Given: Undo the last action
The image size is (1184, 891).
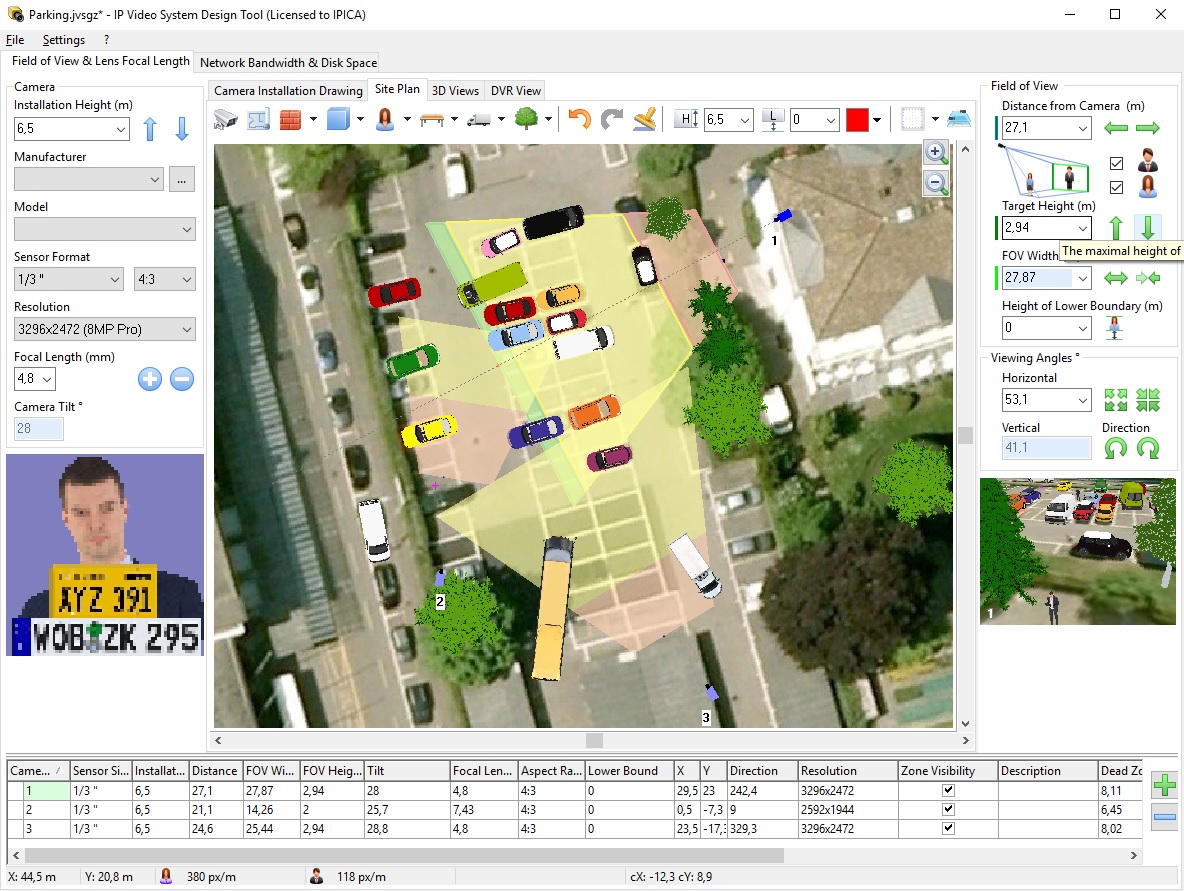Looking at the screenshot, I should pos(578,119).
